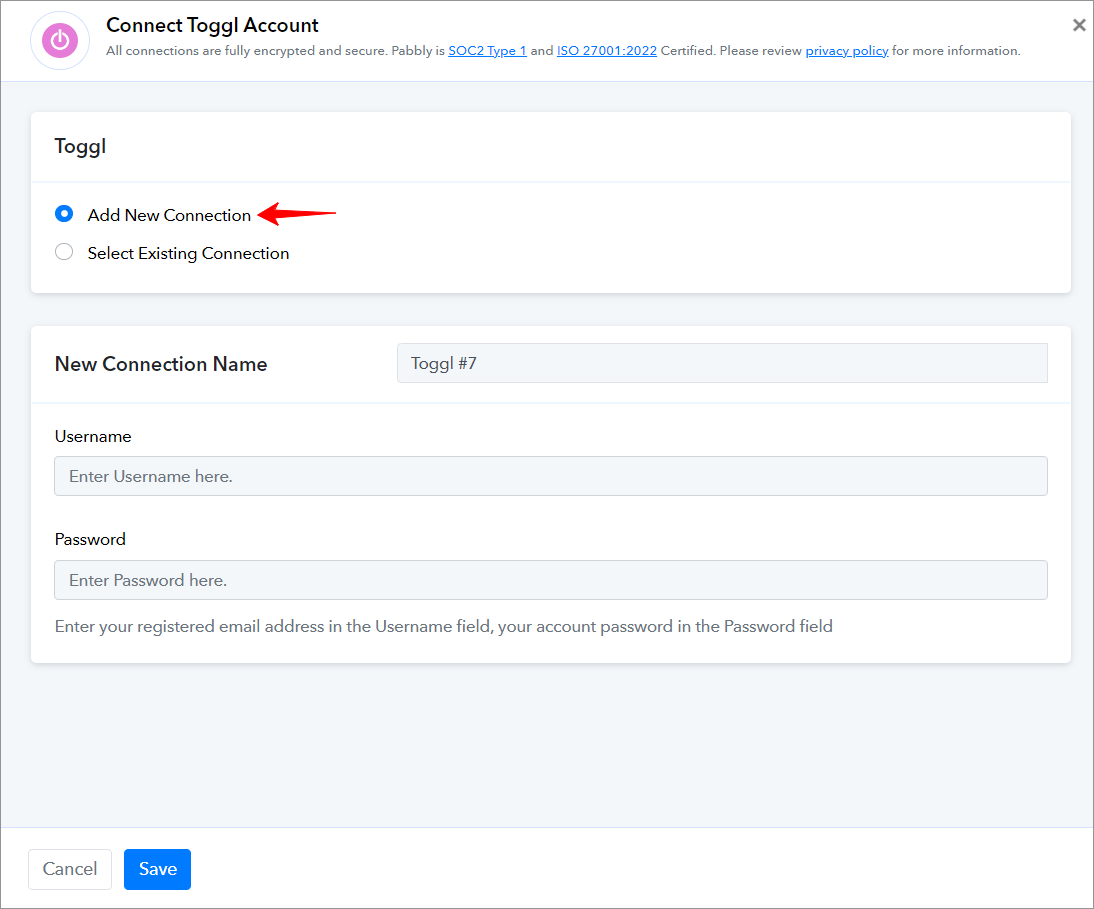Image resolution: width=1094 pixels, height=909 pixels.
Task: Open the ISO 27001:2022 certification link
Action: pyautogui.click(x=606, y=51)
